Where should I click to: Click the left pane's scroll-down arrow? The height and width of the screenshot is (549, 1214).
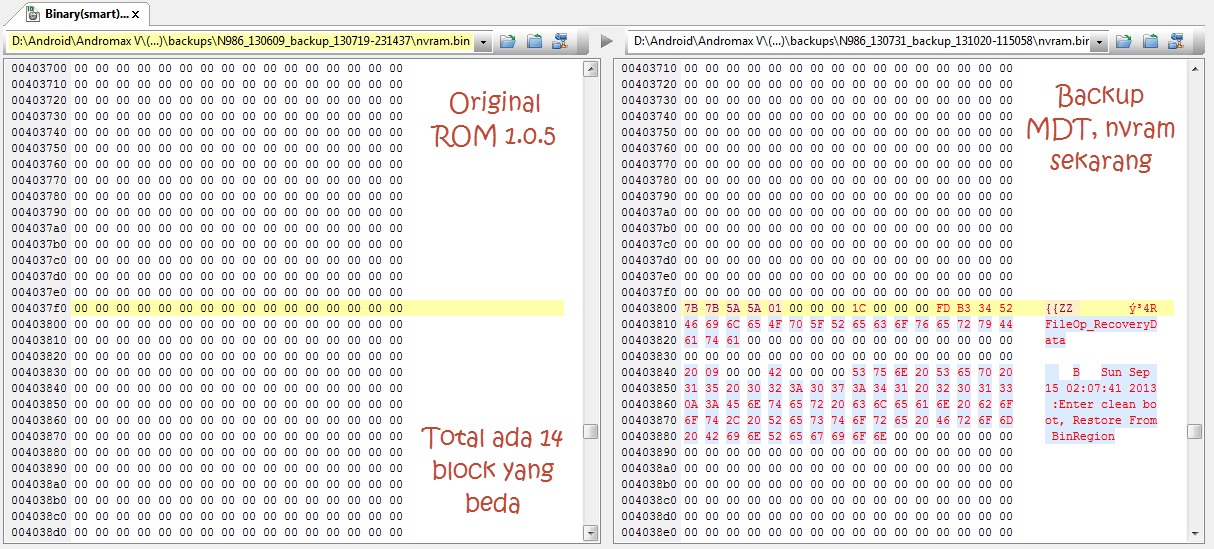591,533
